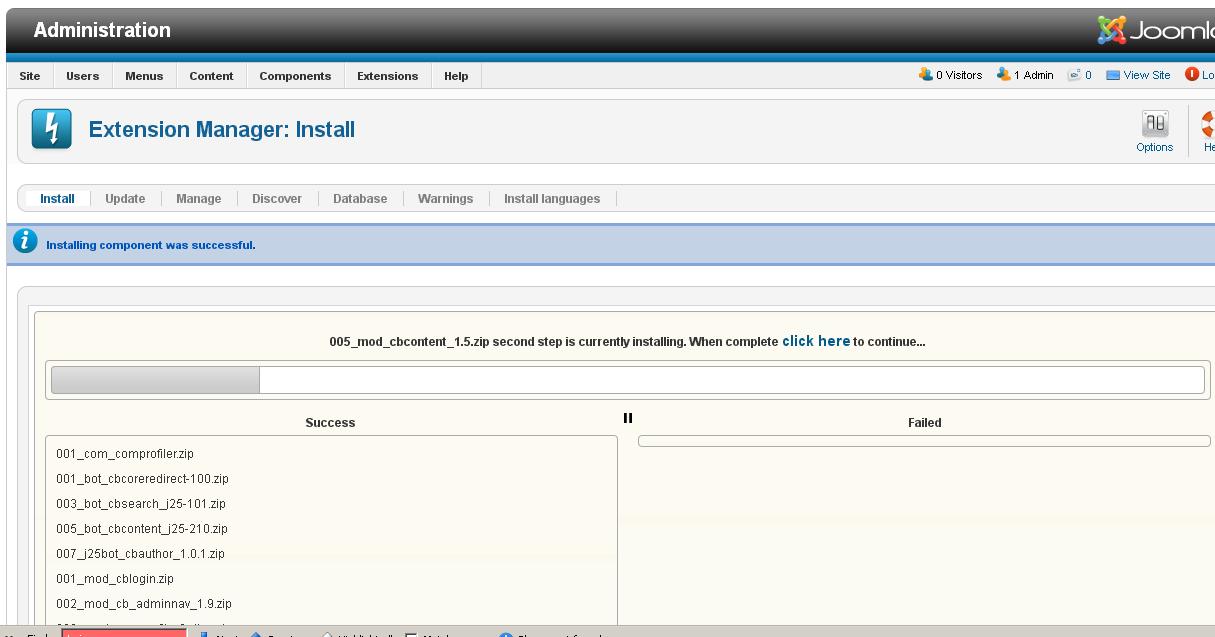1215x637 pixels.
Task: Click the Administration header title
Action: tap(102, 31)
